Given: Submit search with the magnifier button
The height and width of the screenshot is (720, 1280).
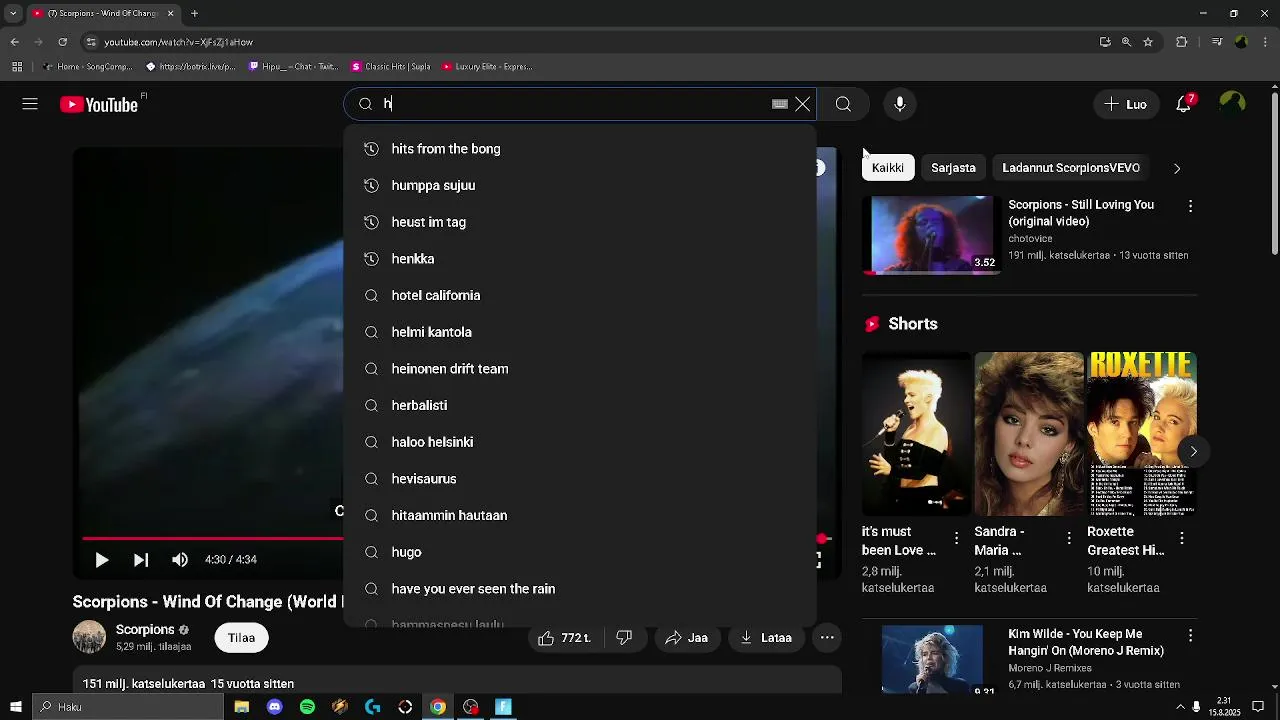Looking at the screenshot, I should [x=843, y=104].
